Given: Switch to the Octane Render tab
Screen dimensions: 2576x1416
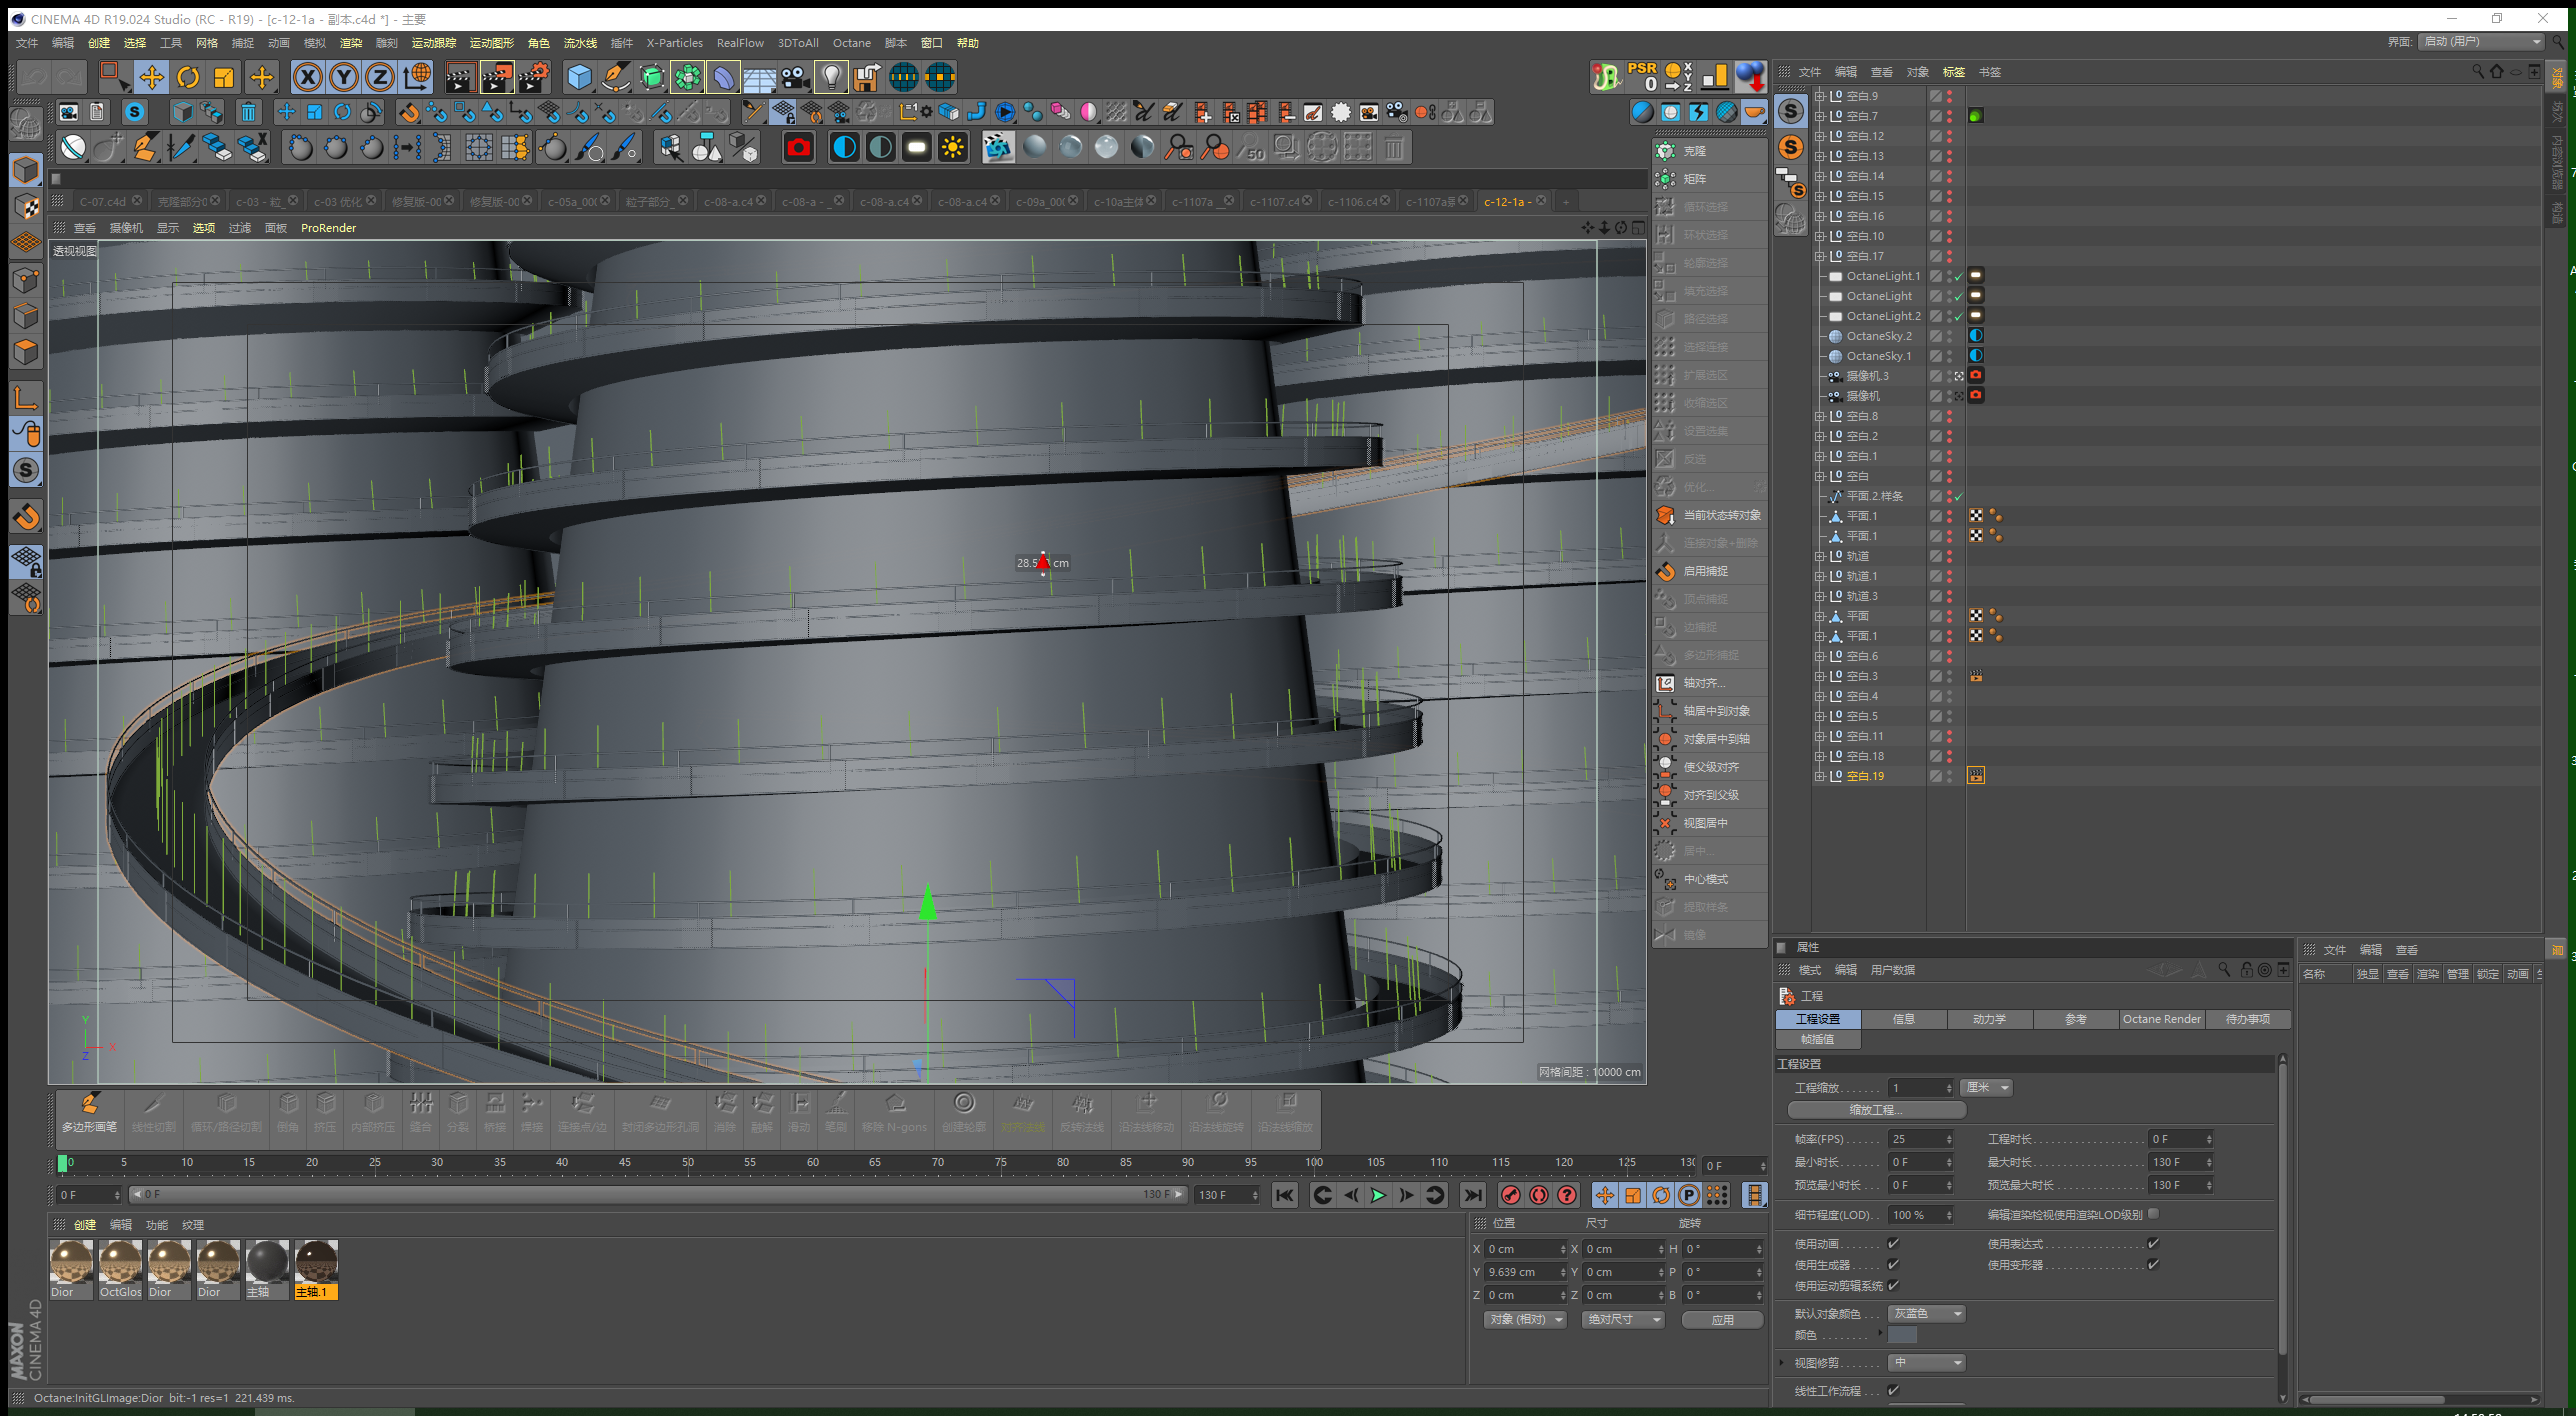Looking at the screenshot, I should pyautogui.click(x=2161, y=1018).
